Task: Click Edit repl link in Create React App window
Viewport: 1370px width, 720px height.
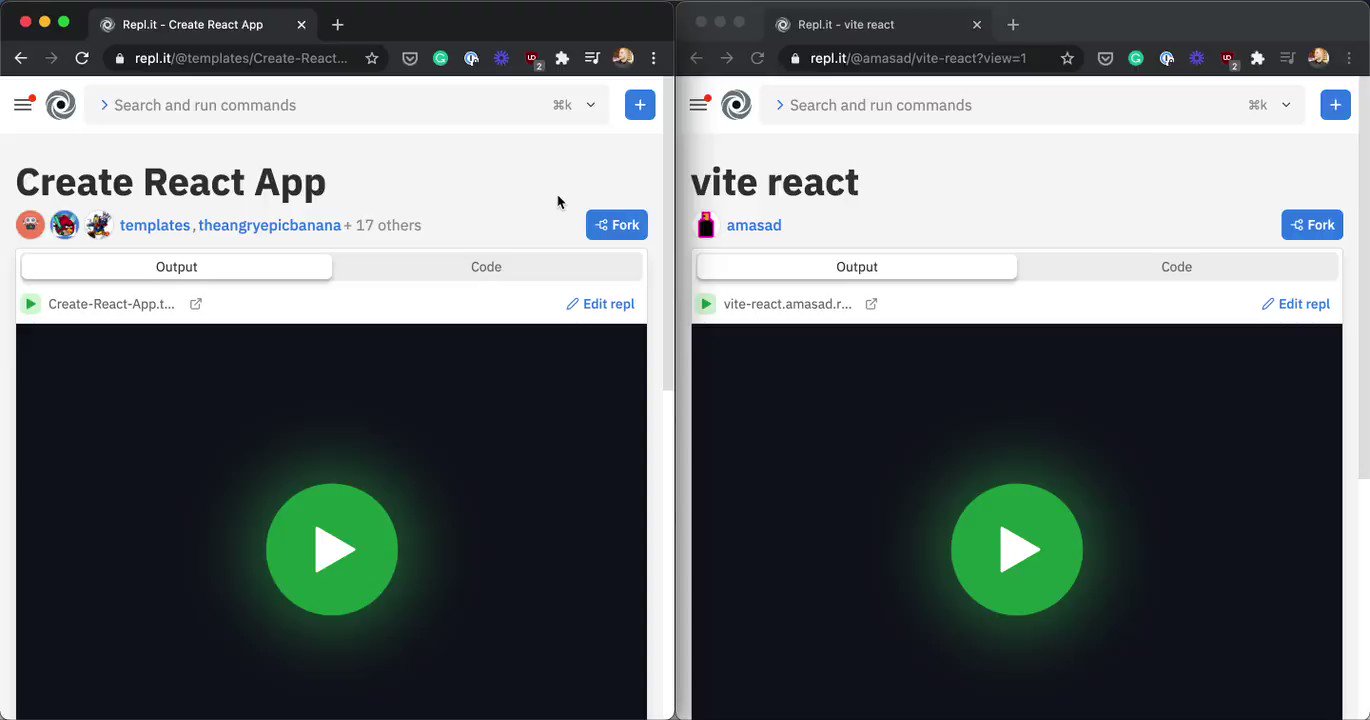Action: point(600,304)
